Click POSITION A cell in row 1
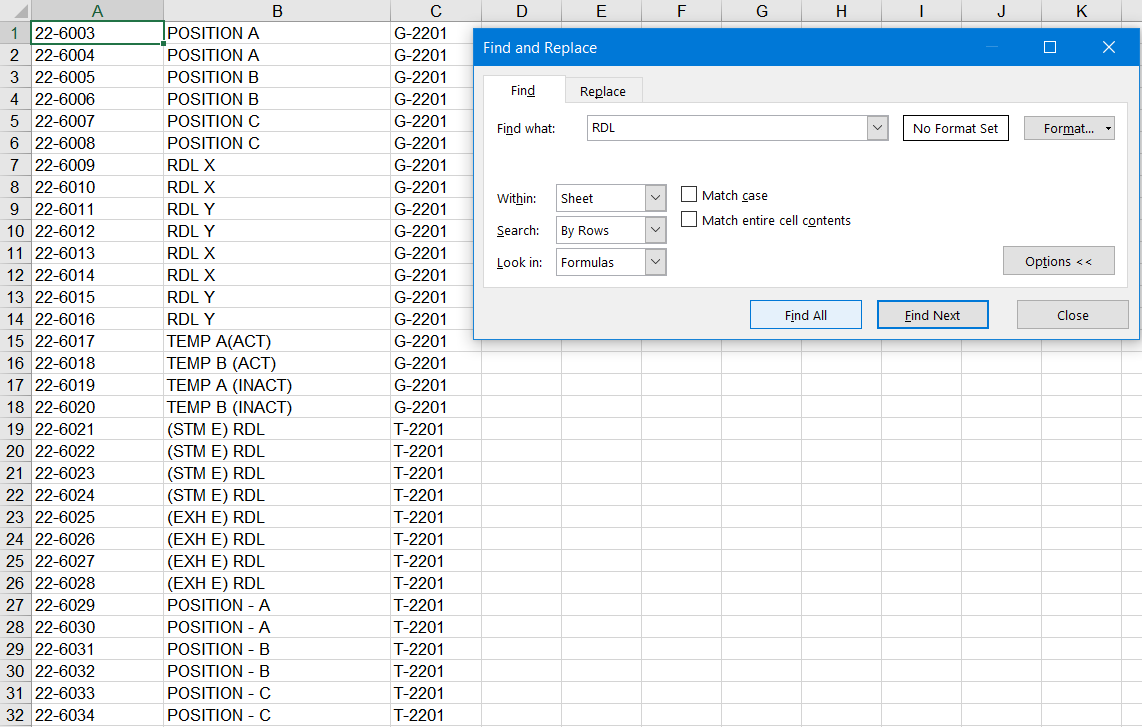 (277, 33)
